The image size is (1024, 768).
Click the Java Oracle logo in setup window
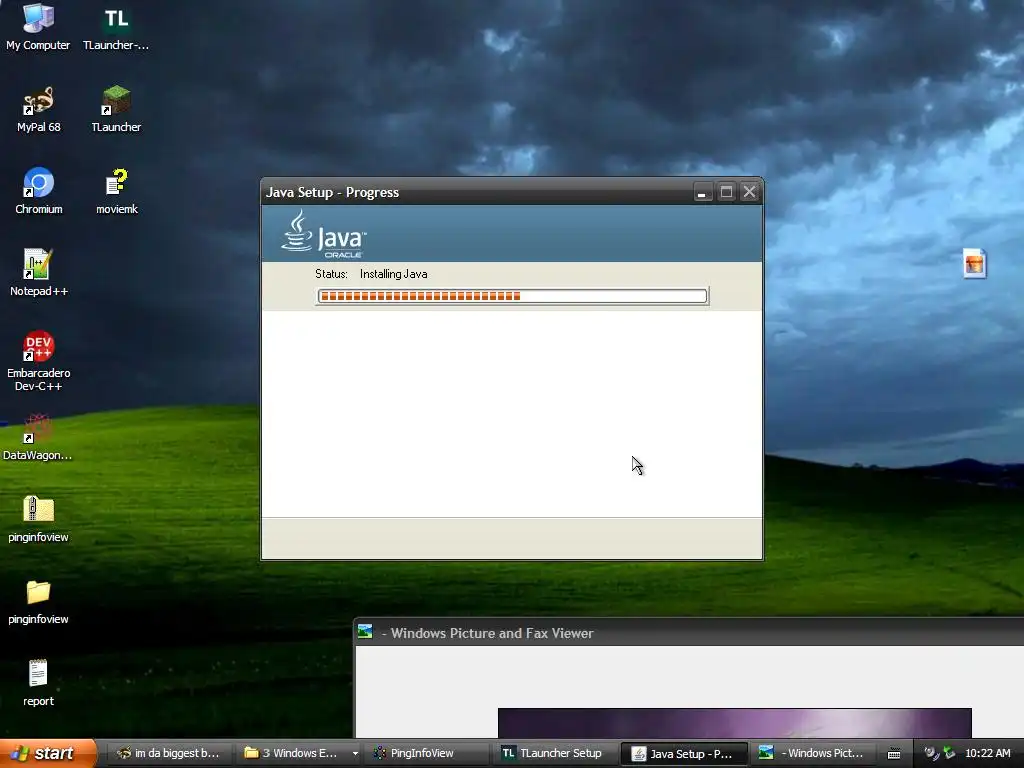pyautogui.click(x=323, y=234)
